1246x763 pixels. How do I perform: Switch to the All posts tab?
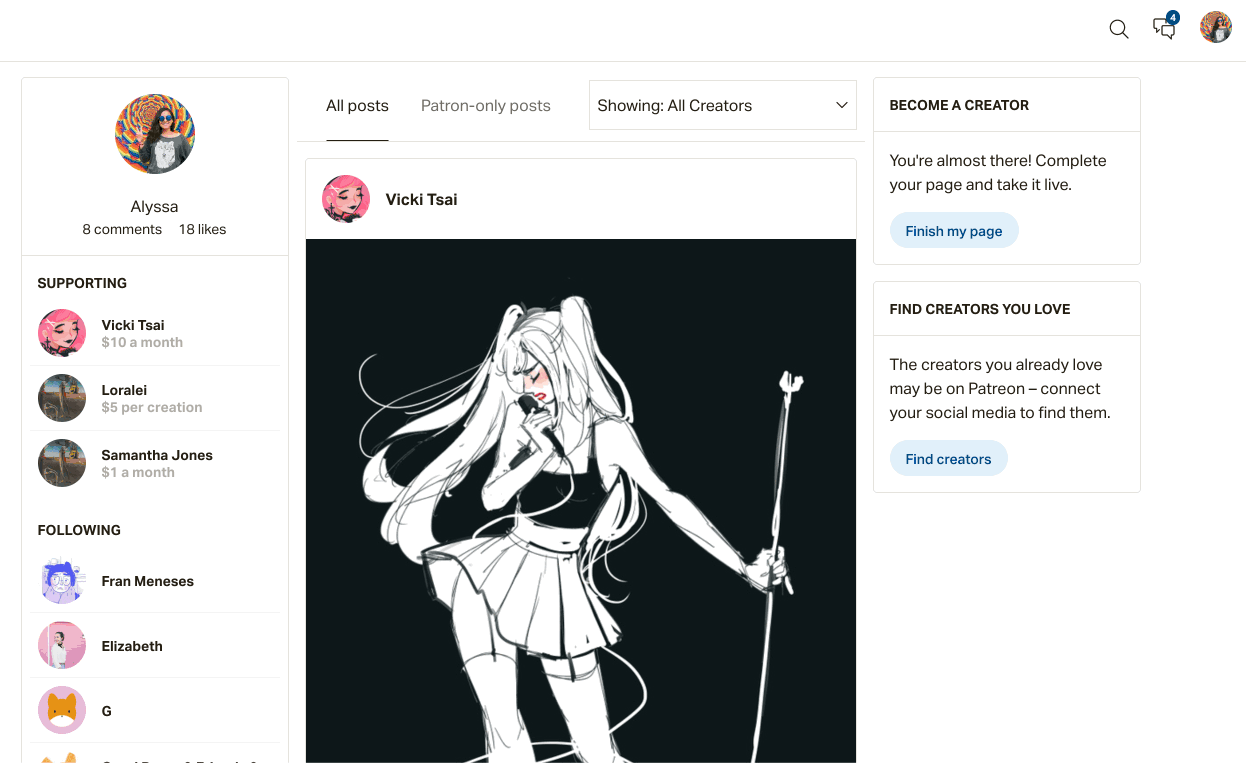[x=357, y=106]
